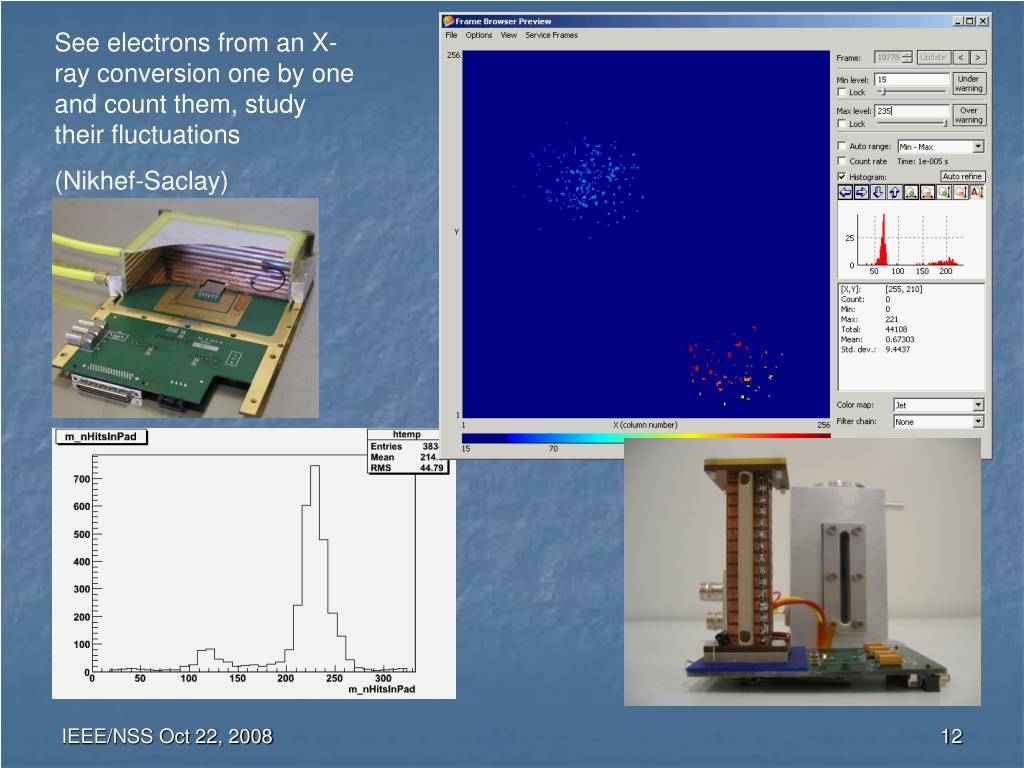Open the Filter chain None dropdown
This screenshot has width=1024, height=768.
pyautogui.click(x=938, y=422)
